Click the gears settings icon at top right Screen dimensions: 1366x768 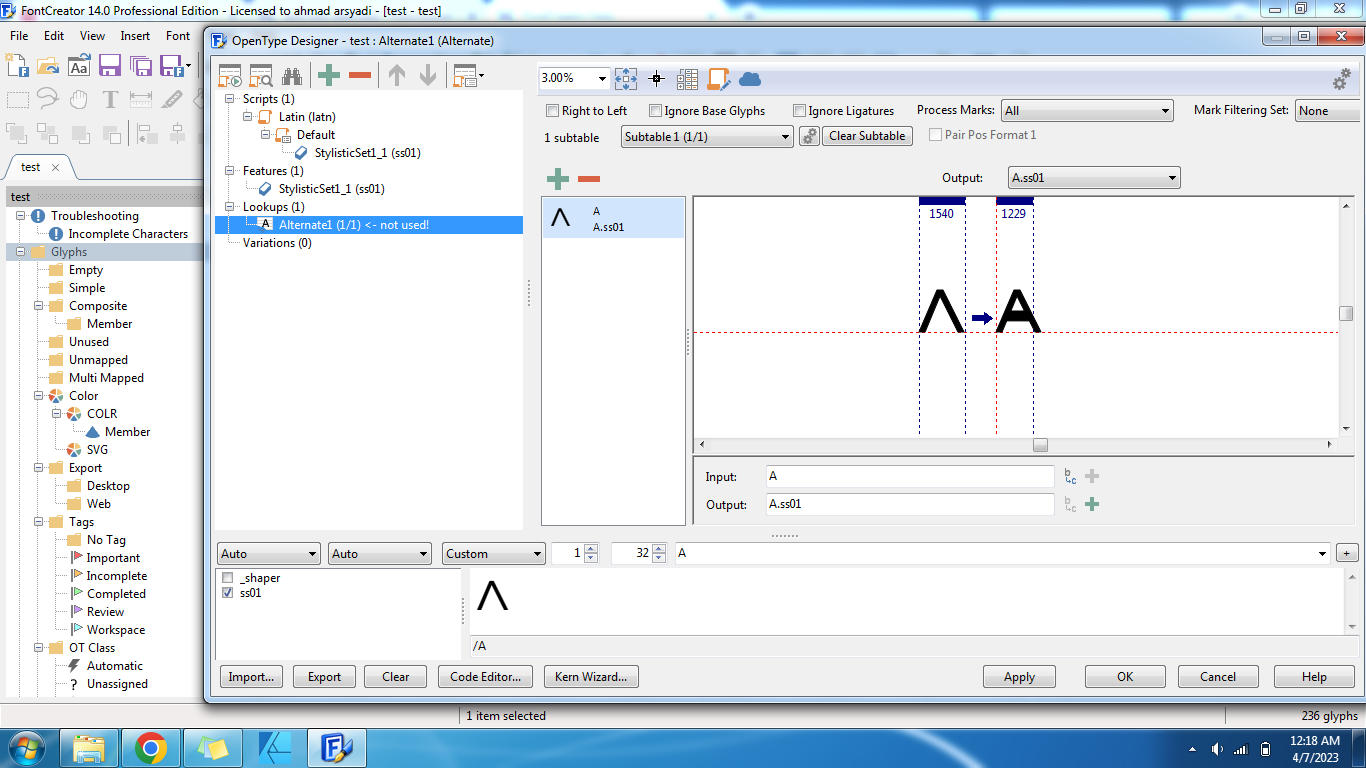(1343, 79)
